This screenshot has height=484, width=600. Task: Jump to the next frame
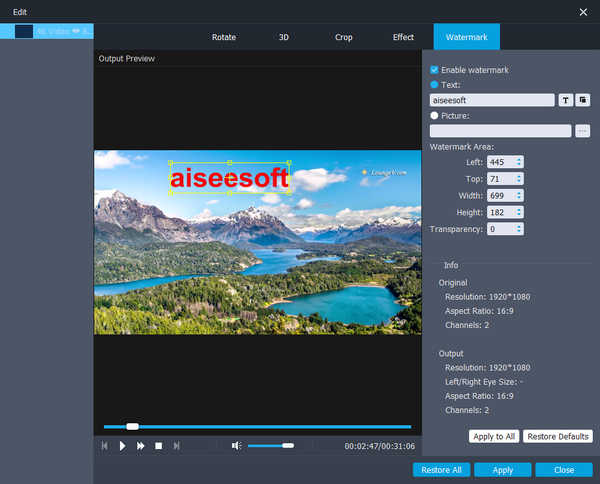point(176,446)
